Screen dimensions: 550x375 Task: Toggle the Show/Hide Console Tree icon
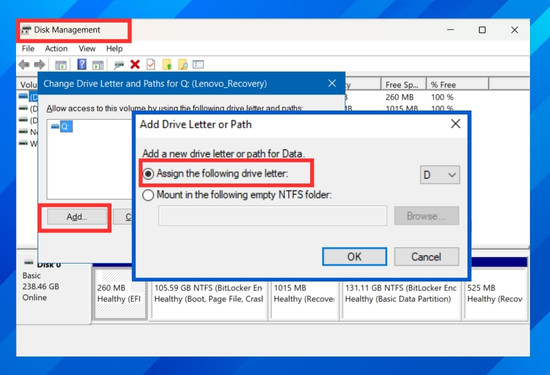tap(61, 65)
